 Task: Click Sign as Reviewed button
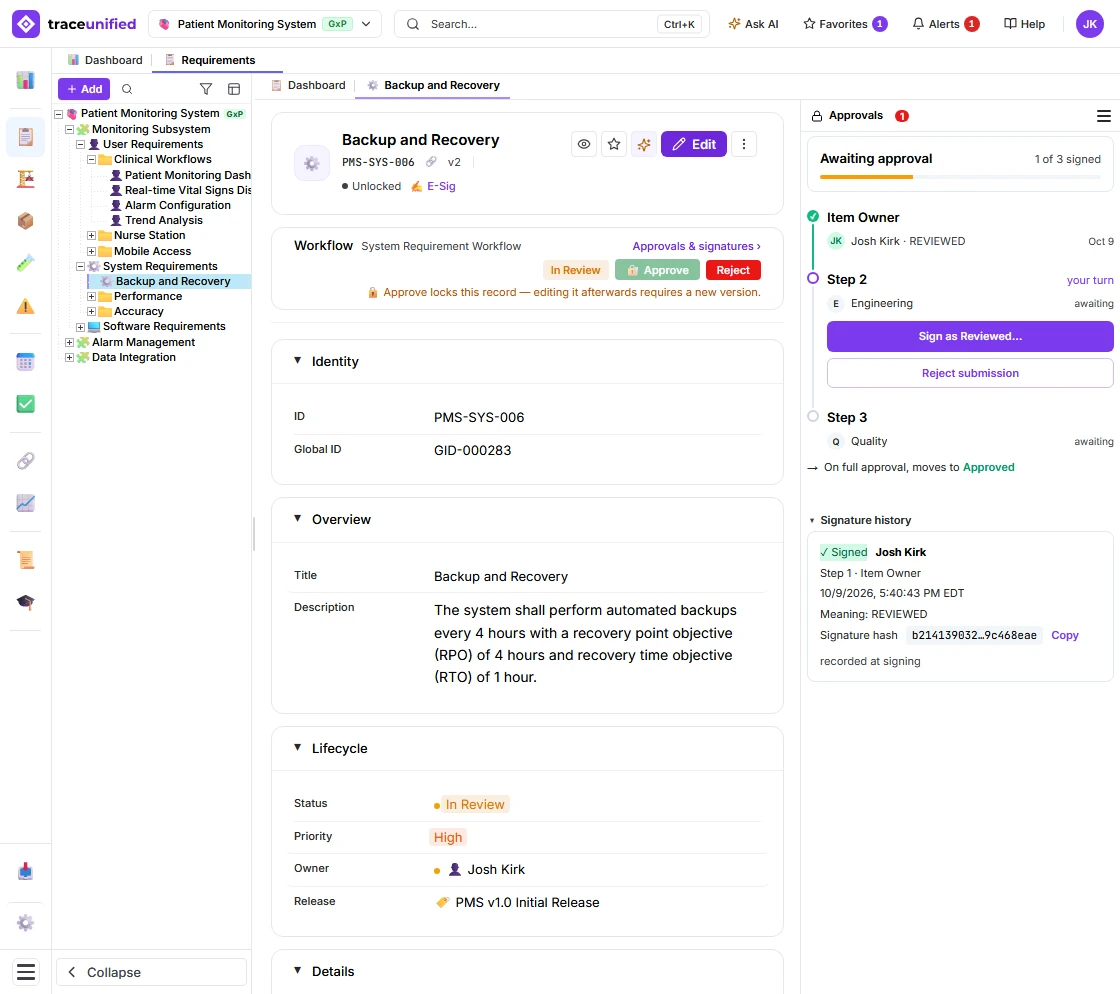pos(970,336)
